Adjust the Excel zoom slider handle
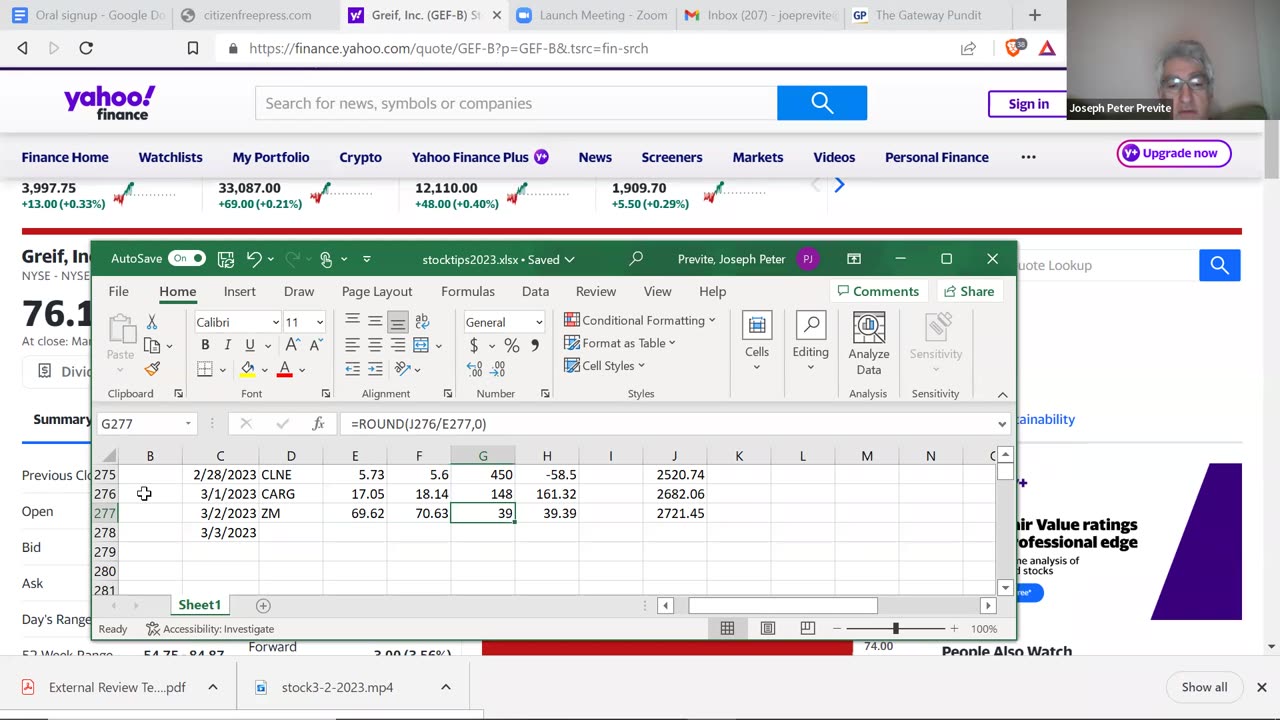The width and height of the screenshot is (1280, 720). click(x=895, y=629)
